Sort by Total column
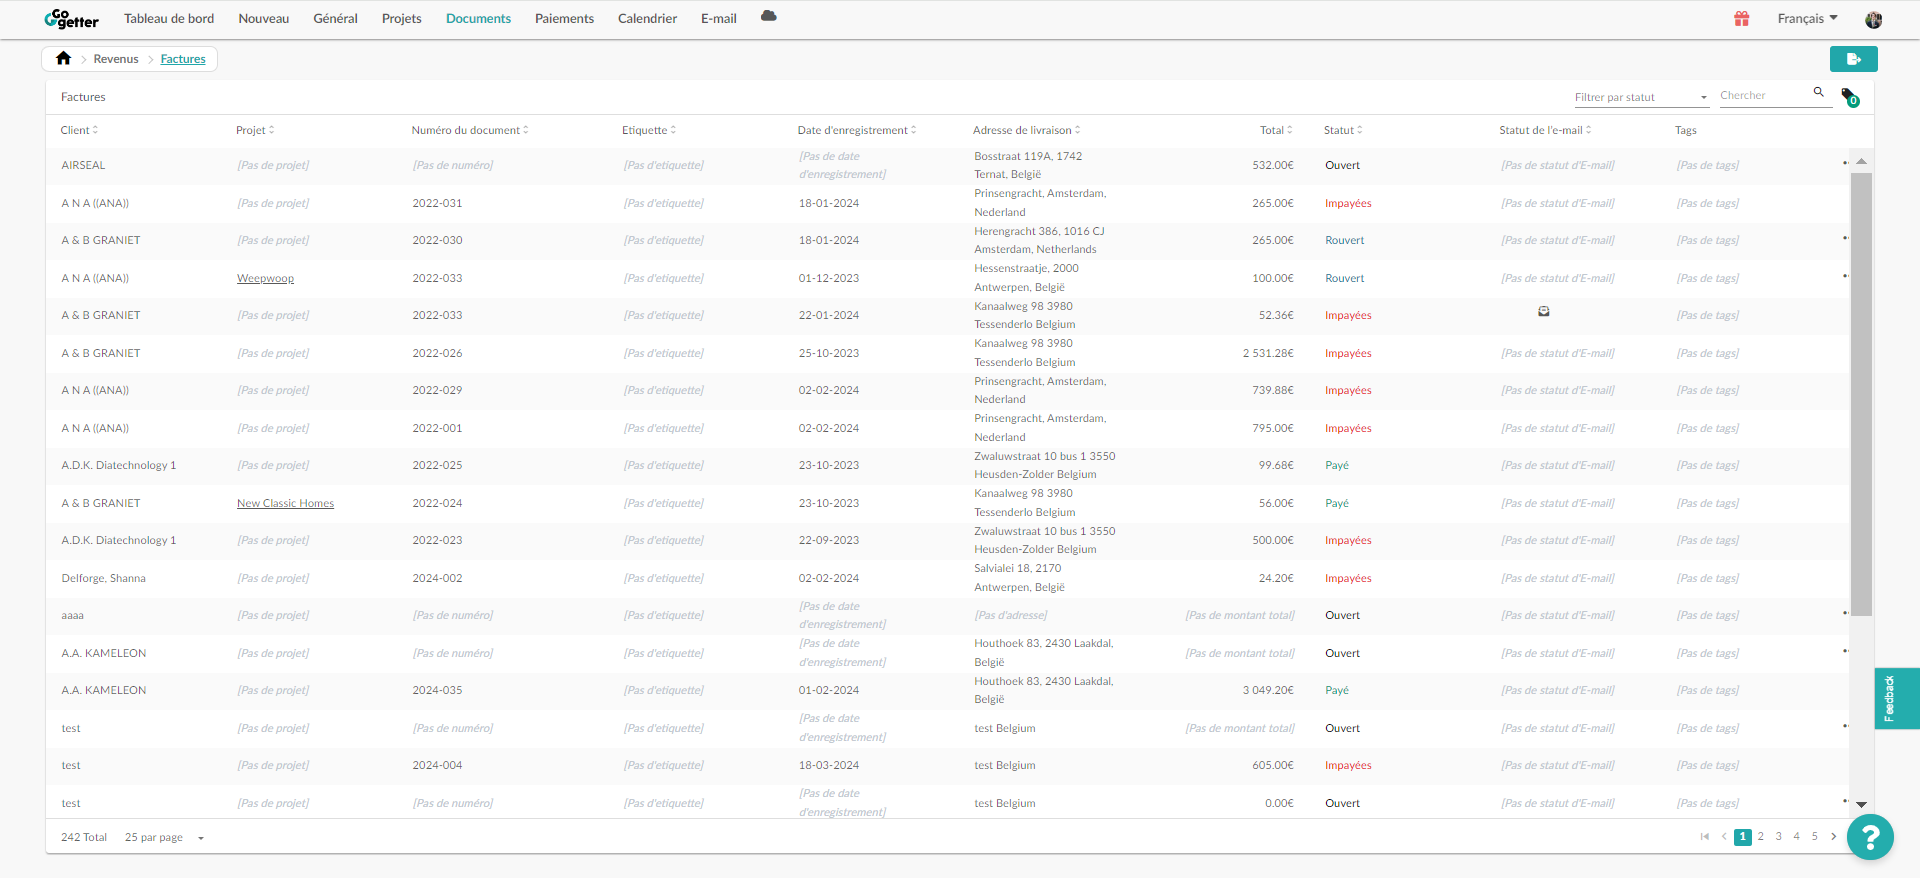The image size is (1920, 878). 1276,130
